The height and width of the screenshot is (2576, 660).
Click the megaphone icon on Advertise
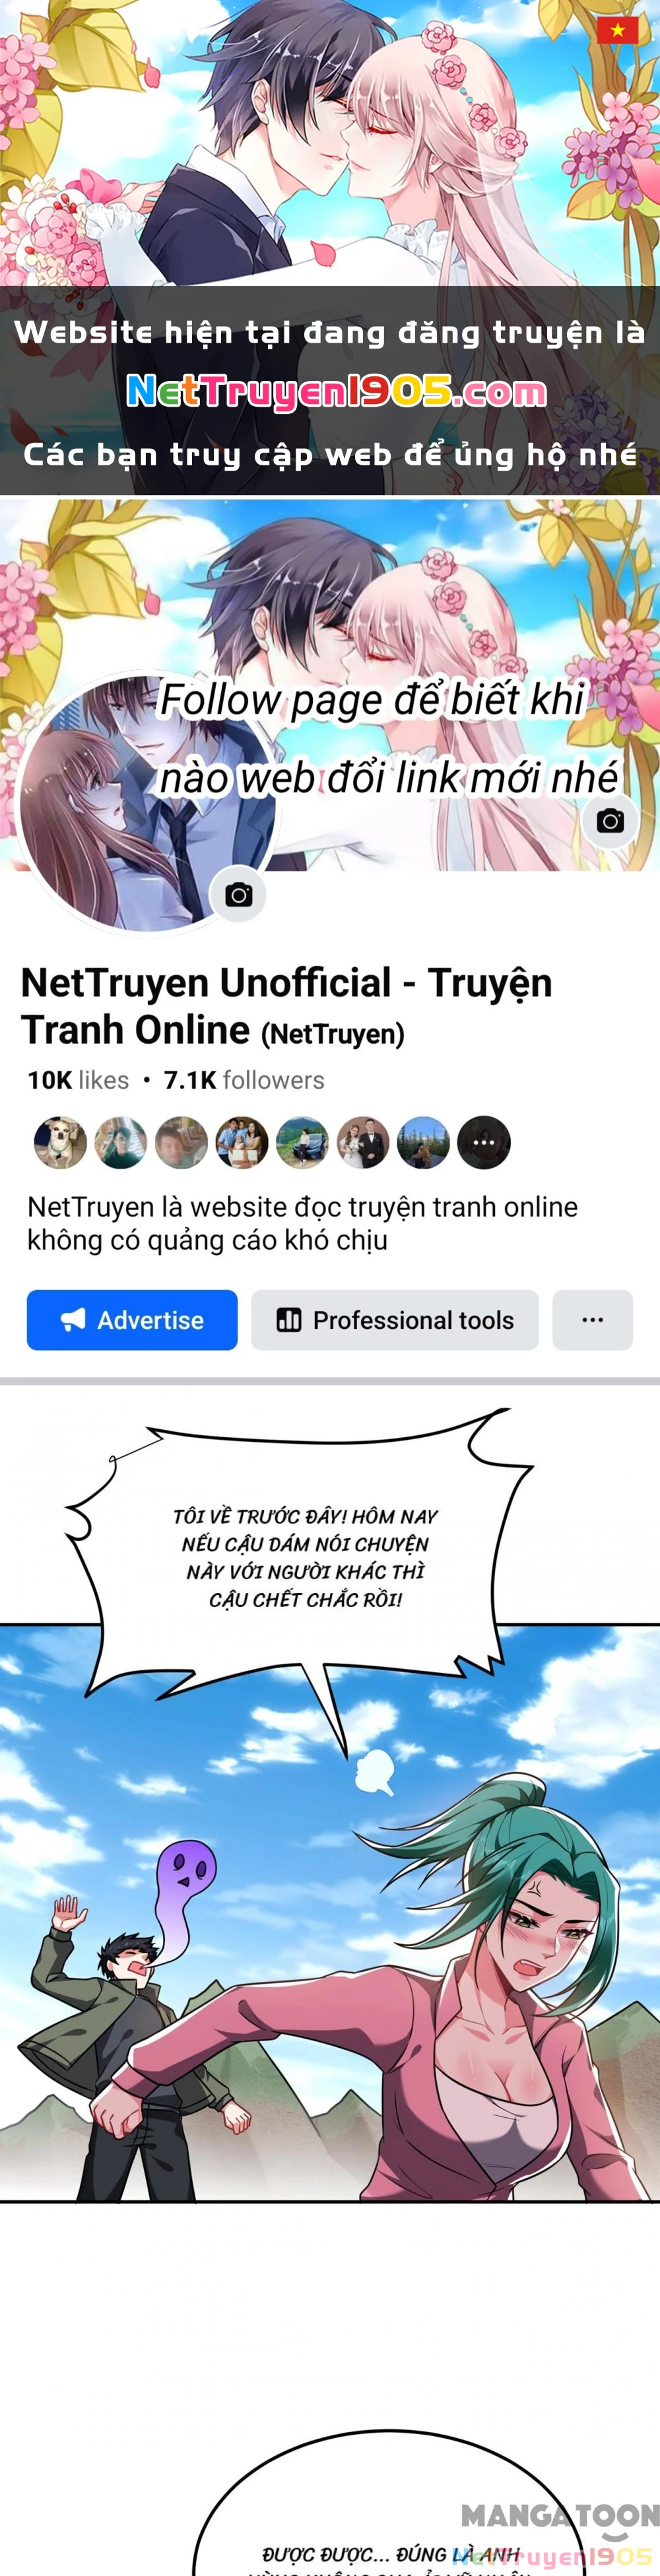click(73, 1320)
